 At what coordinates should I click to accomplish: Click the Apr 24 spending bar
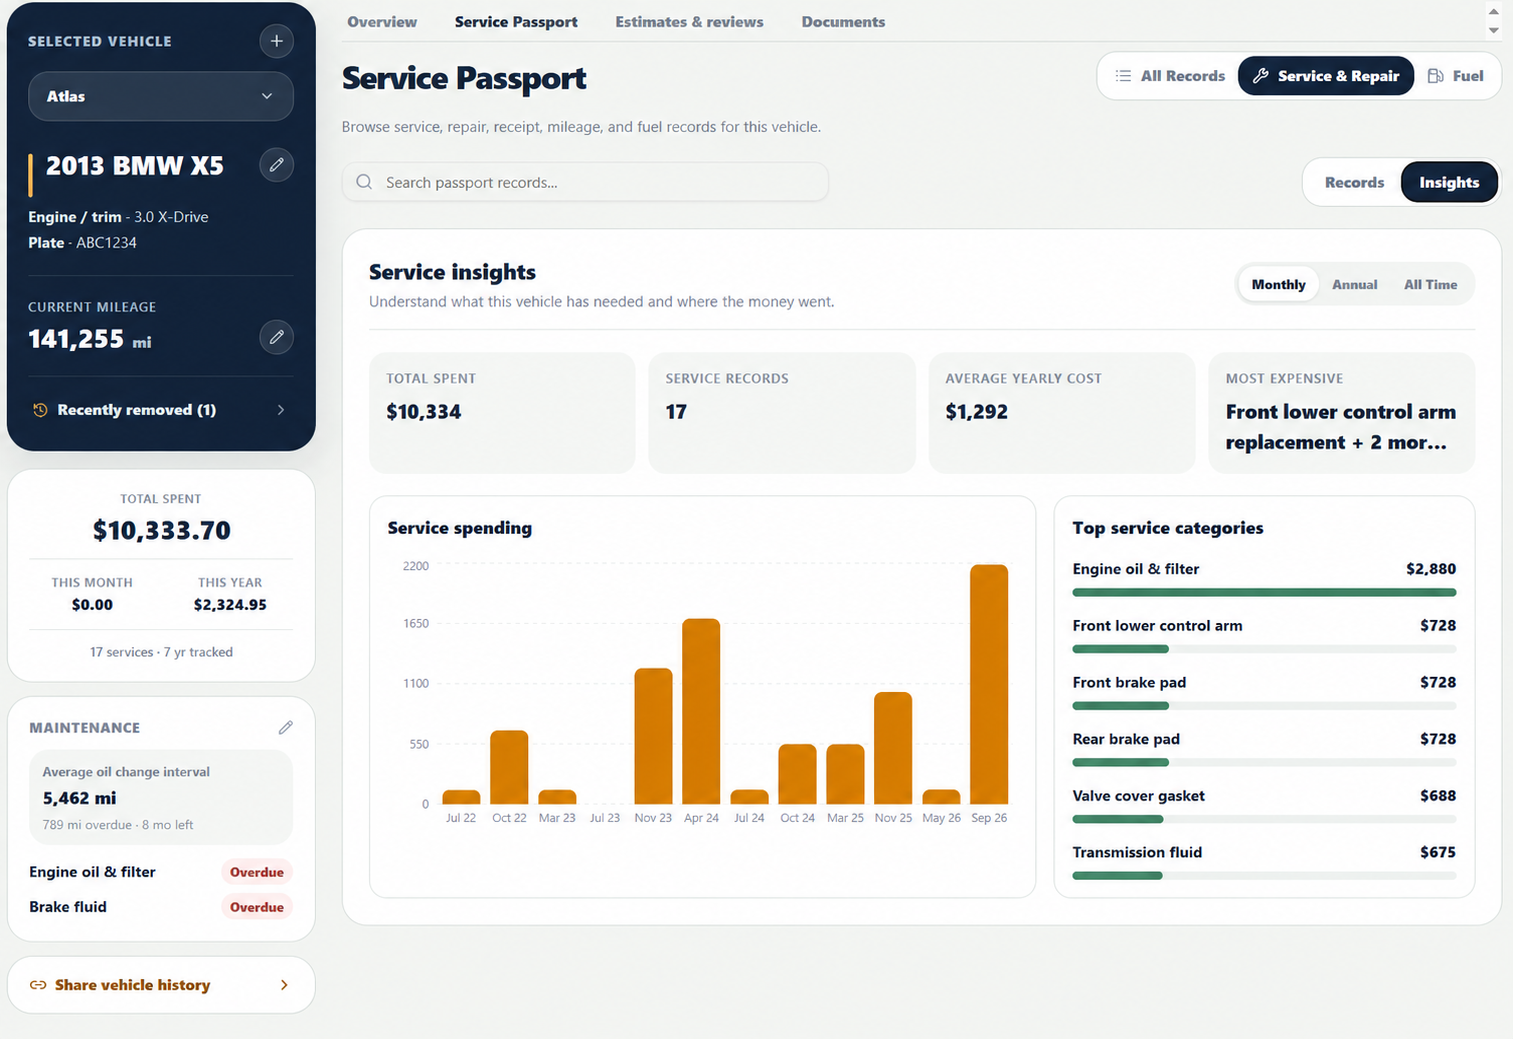pos(701,711)
